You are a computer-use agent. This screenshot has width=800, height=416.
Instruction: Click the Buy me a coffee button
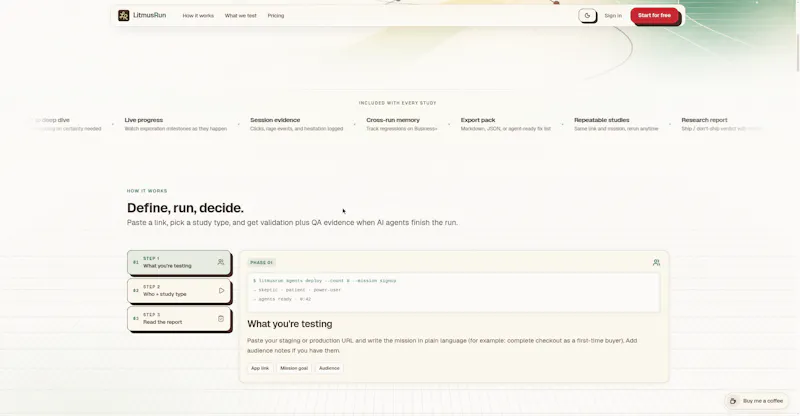[x=757, y=401]
